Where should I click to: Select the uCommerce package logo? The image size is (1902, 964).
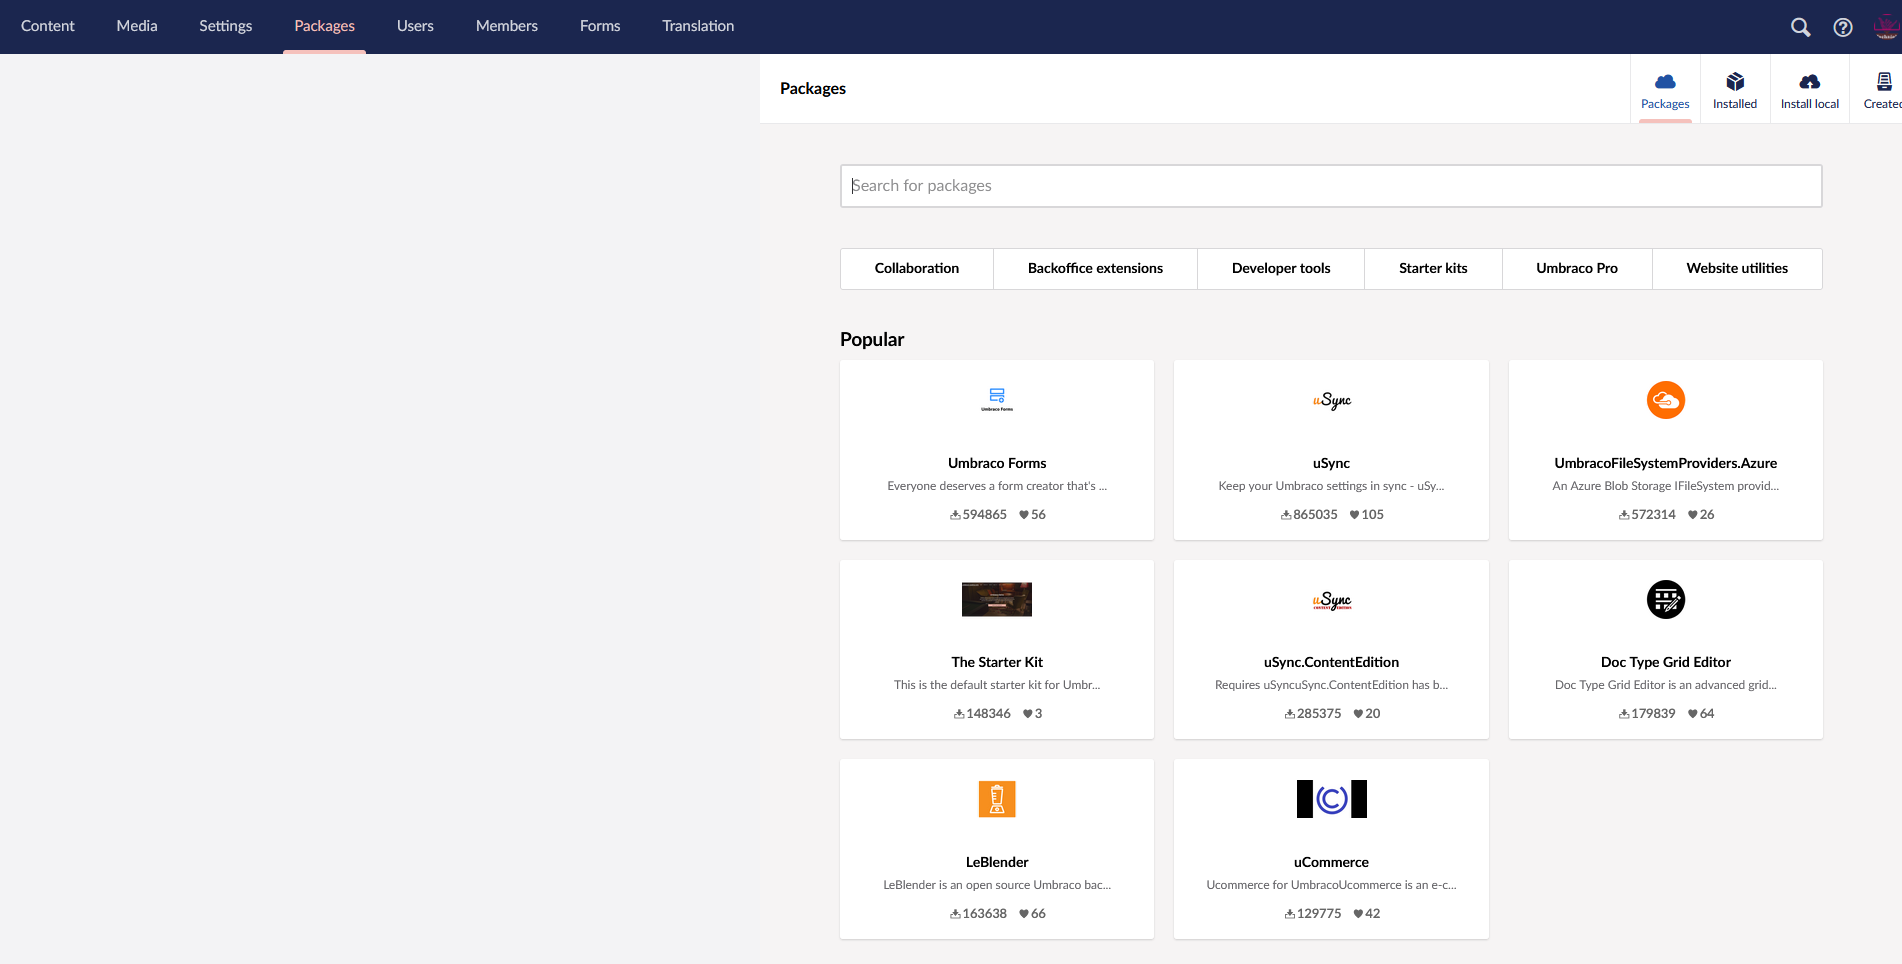click(x=1330, y=798)
